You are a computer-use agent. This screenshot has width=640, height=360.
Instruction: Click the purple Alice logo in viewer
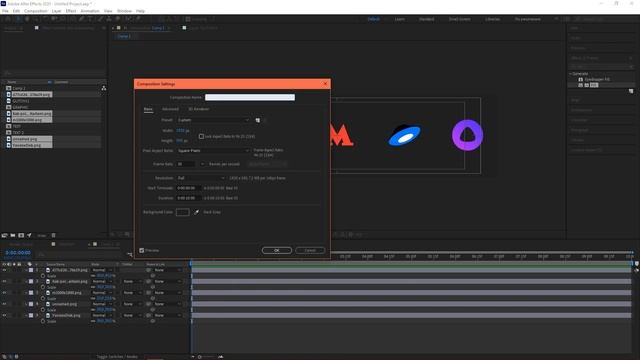467,135
